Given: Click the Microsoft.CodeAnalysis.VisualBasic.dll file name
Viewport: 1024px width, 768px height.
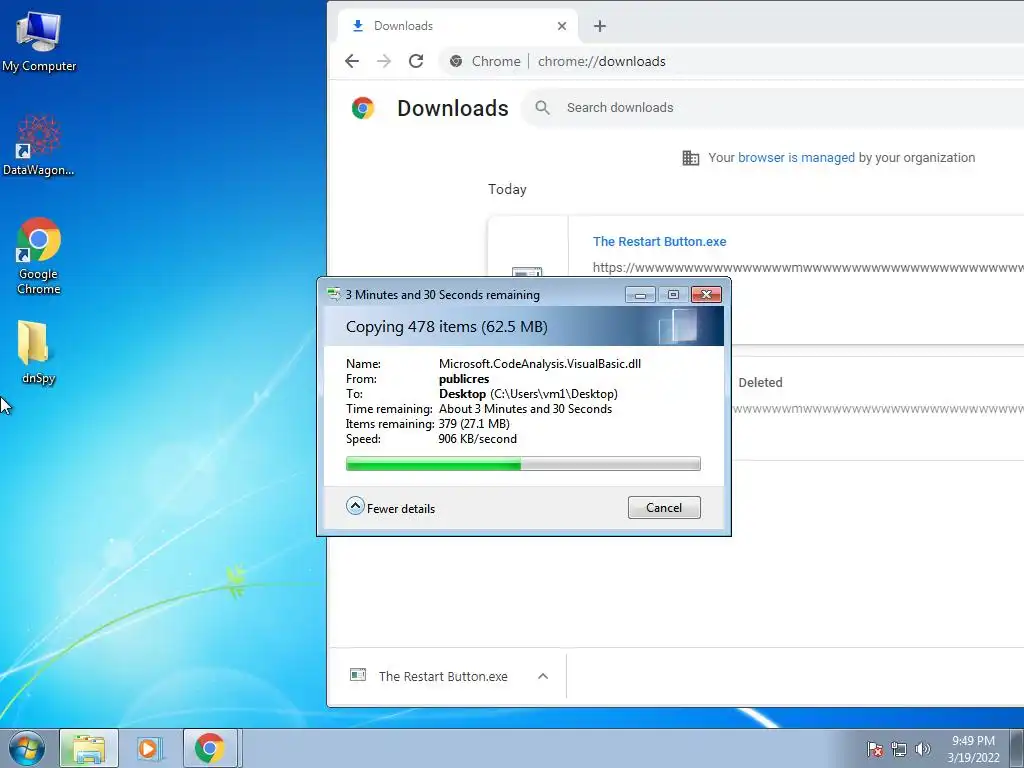Looking at the screenshot, I should (539, 364).
